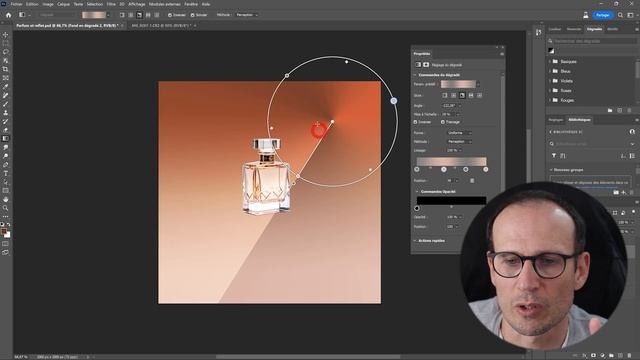Screen dimensions: 640x360
Task: Choose linear gradient style in options bar
Action: [x=122, y=15]
